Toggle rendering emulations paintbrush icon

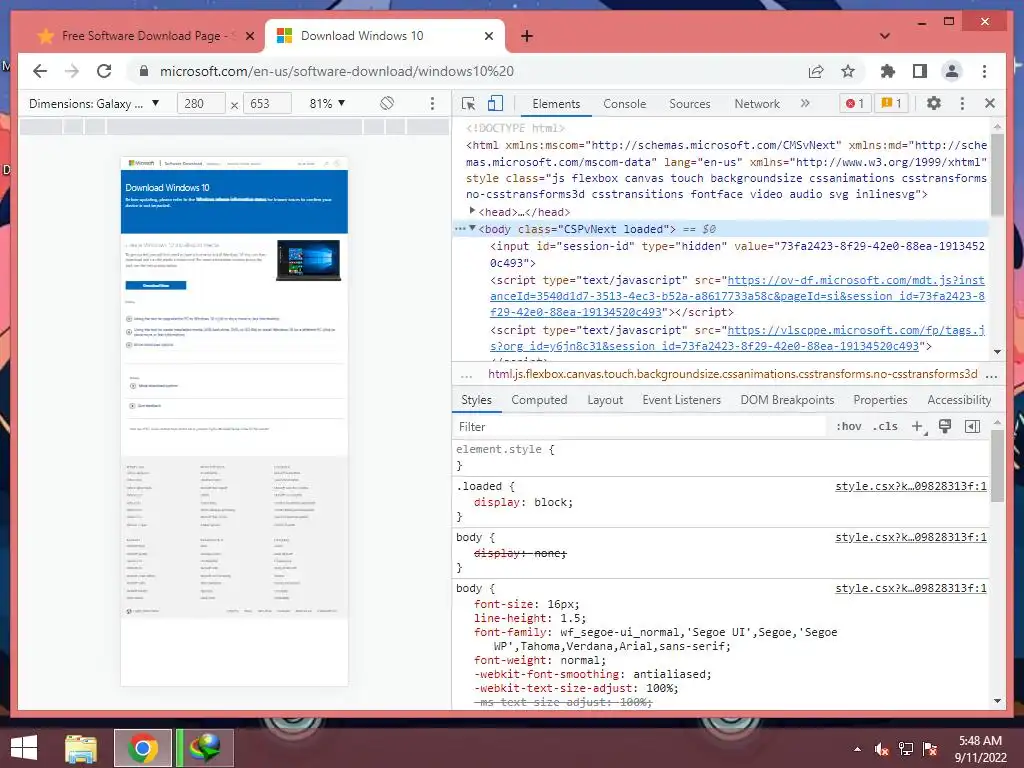[x=944, y=426]
